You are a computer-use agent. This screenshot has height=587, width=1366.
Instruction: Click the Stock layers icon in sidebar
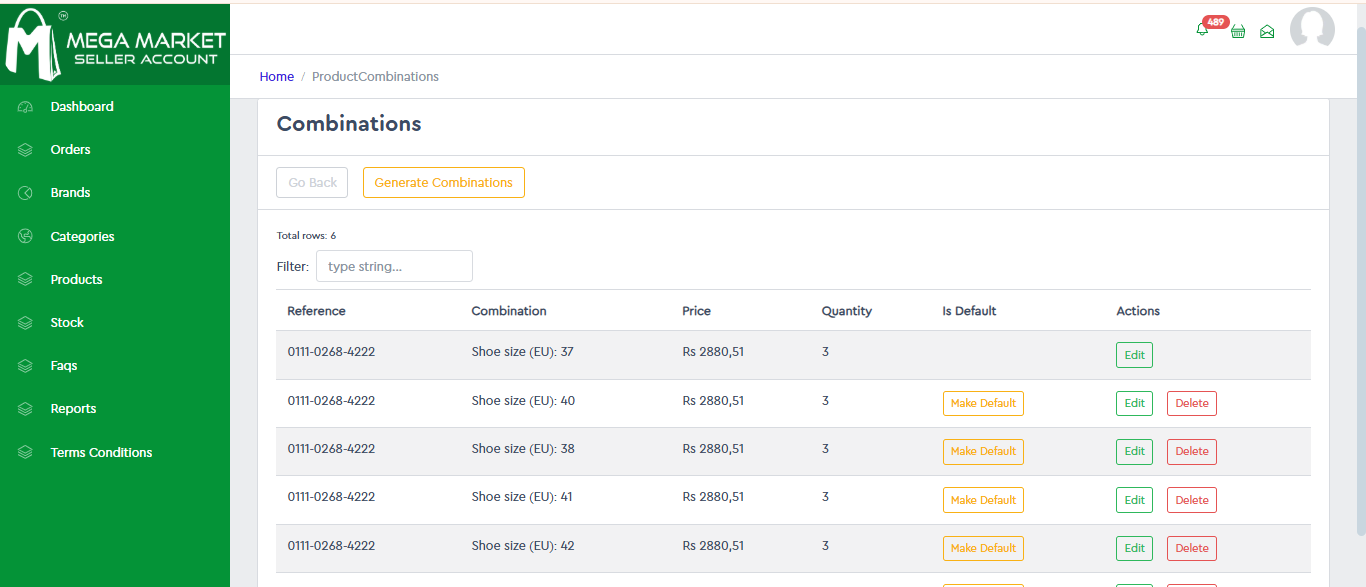coord(26,323)
